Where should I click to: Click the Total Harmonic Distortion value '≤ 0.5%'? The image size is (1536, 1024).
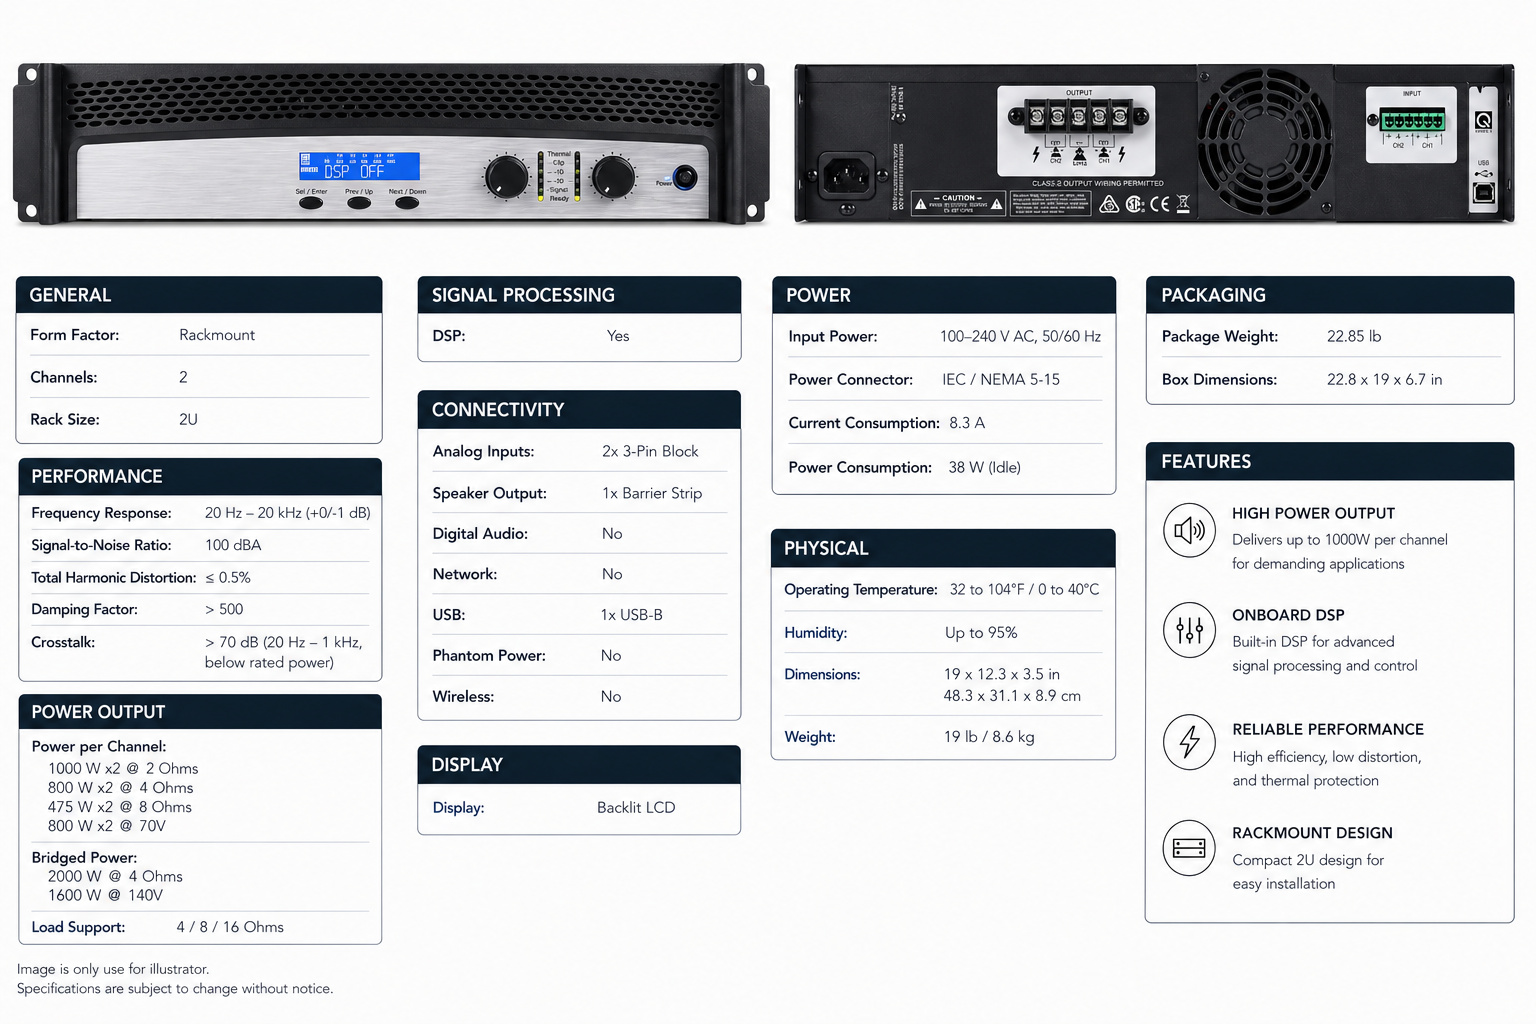pos(228,577)
